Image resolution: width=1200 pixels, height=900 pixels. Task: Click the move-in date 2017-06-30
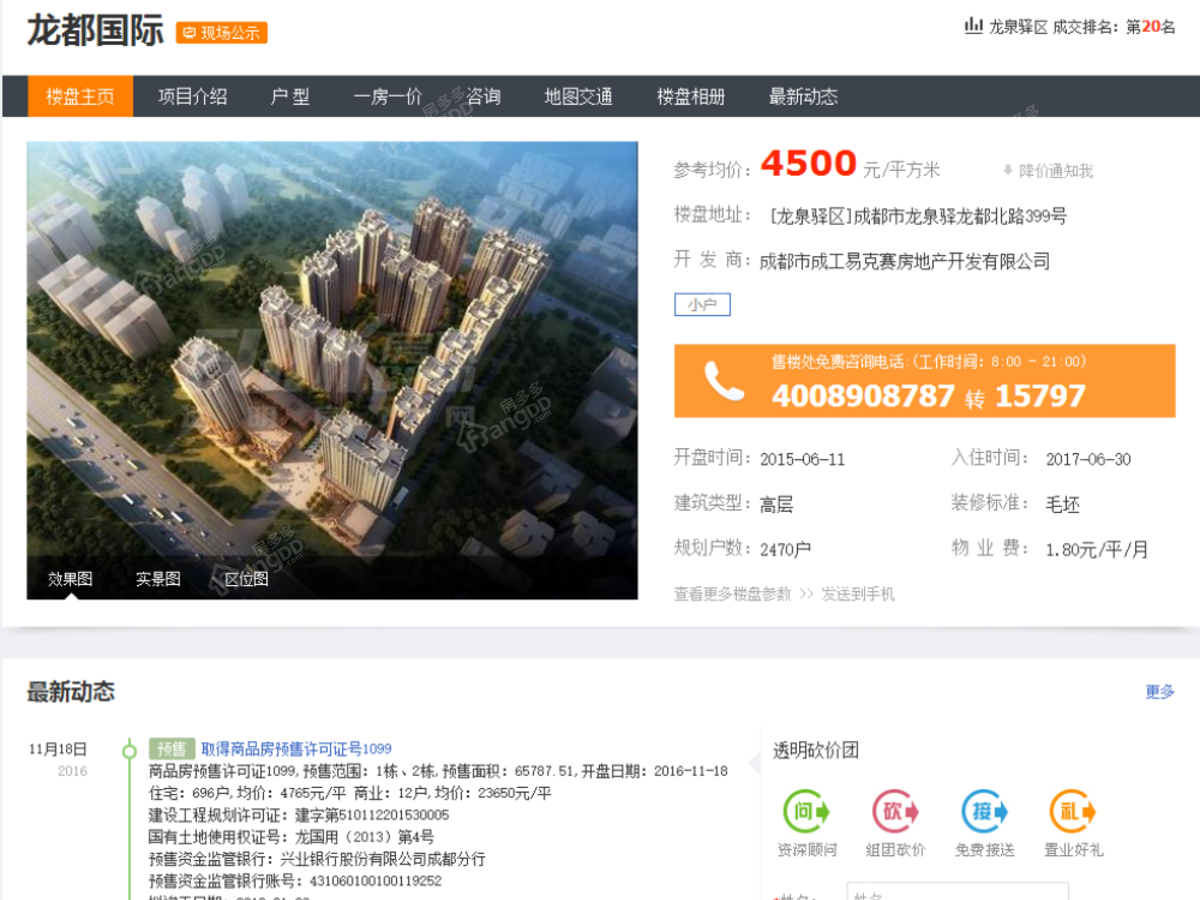[x=1089, y=460]
